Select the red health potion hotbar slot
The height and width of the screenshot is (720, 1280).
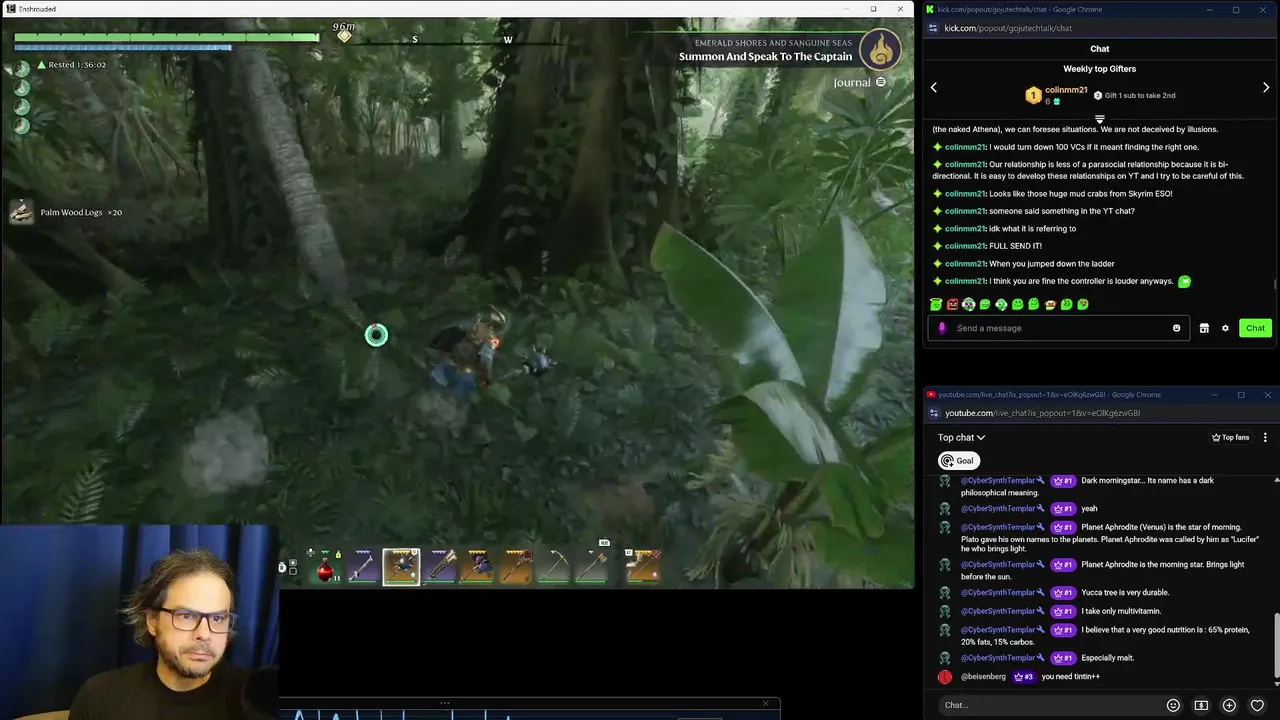(326, 567)
